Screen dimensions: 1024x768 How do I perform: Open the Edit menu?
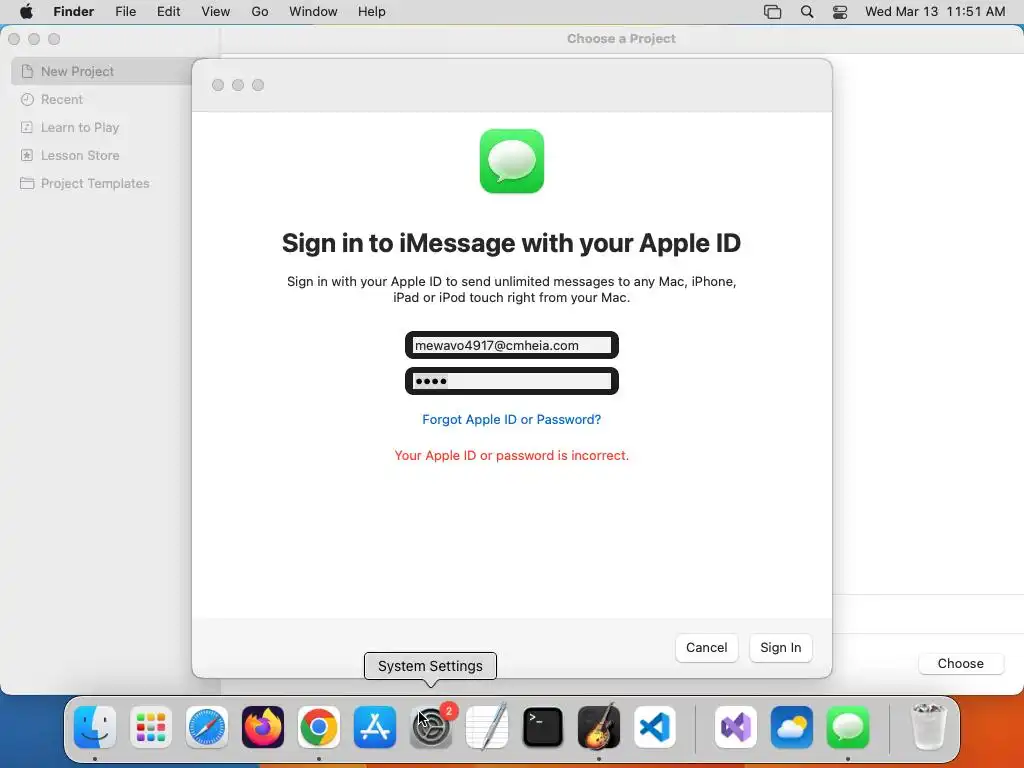click(x=168, y=12)
